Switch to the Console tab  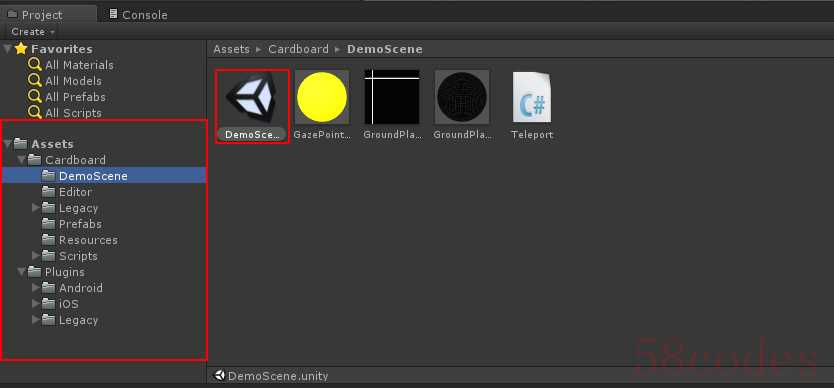click(x=138, y=14)
